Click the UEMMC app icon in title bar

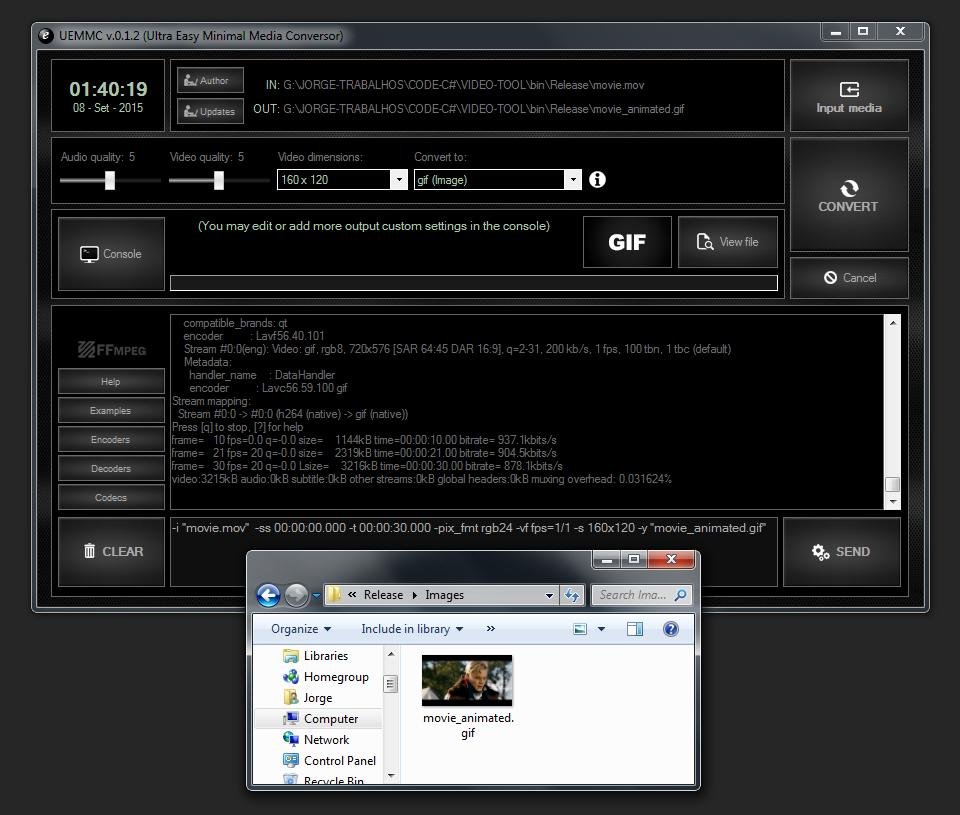46,36
